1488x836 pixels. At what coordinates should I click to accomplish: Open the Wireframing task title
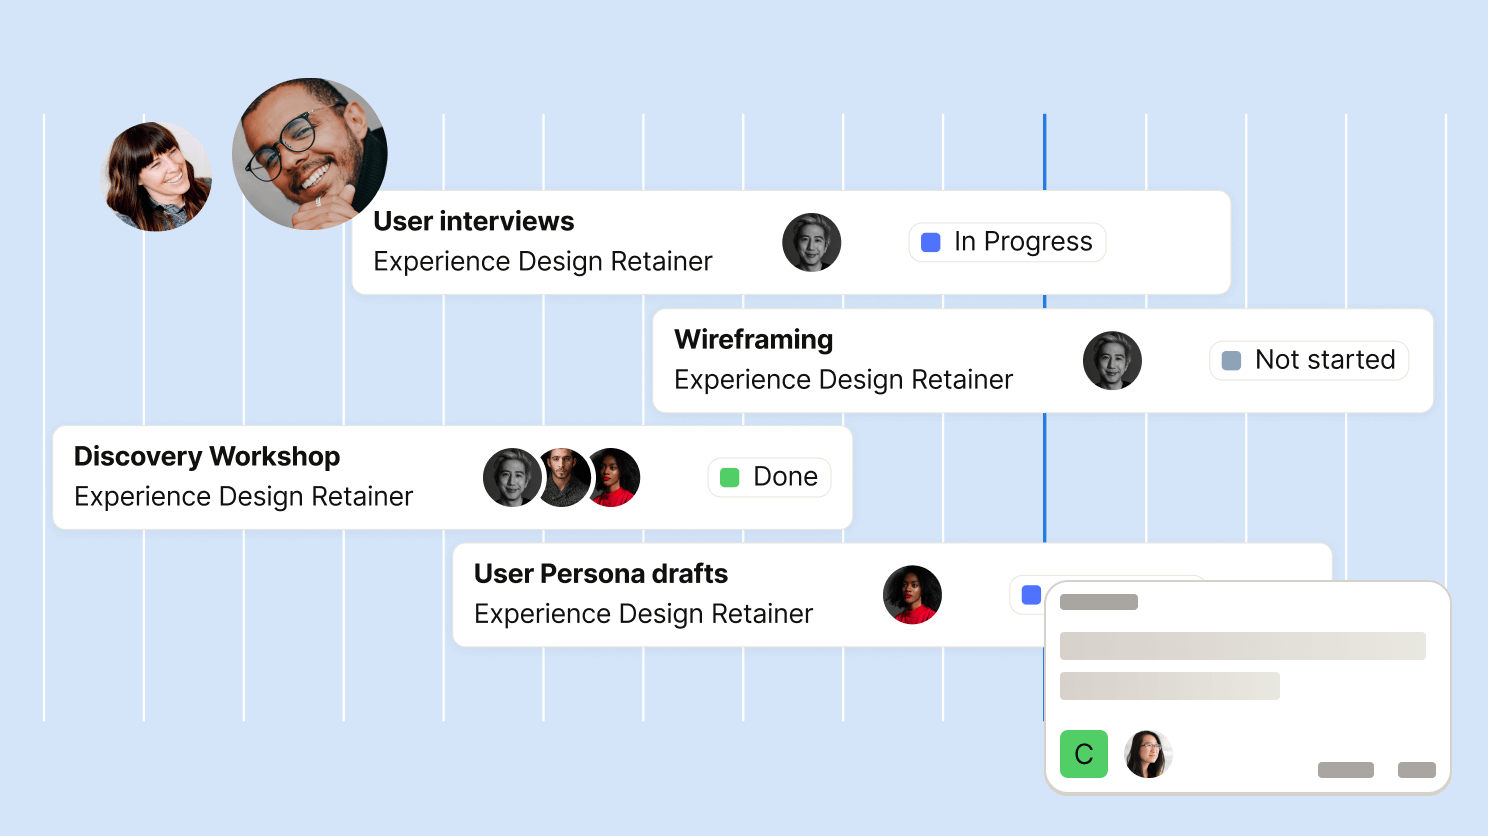tap(753, 339)
